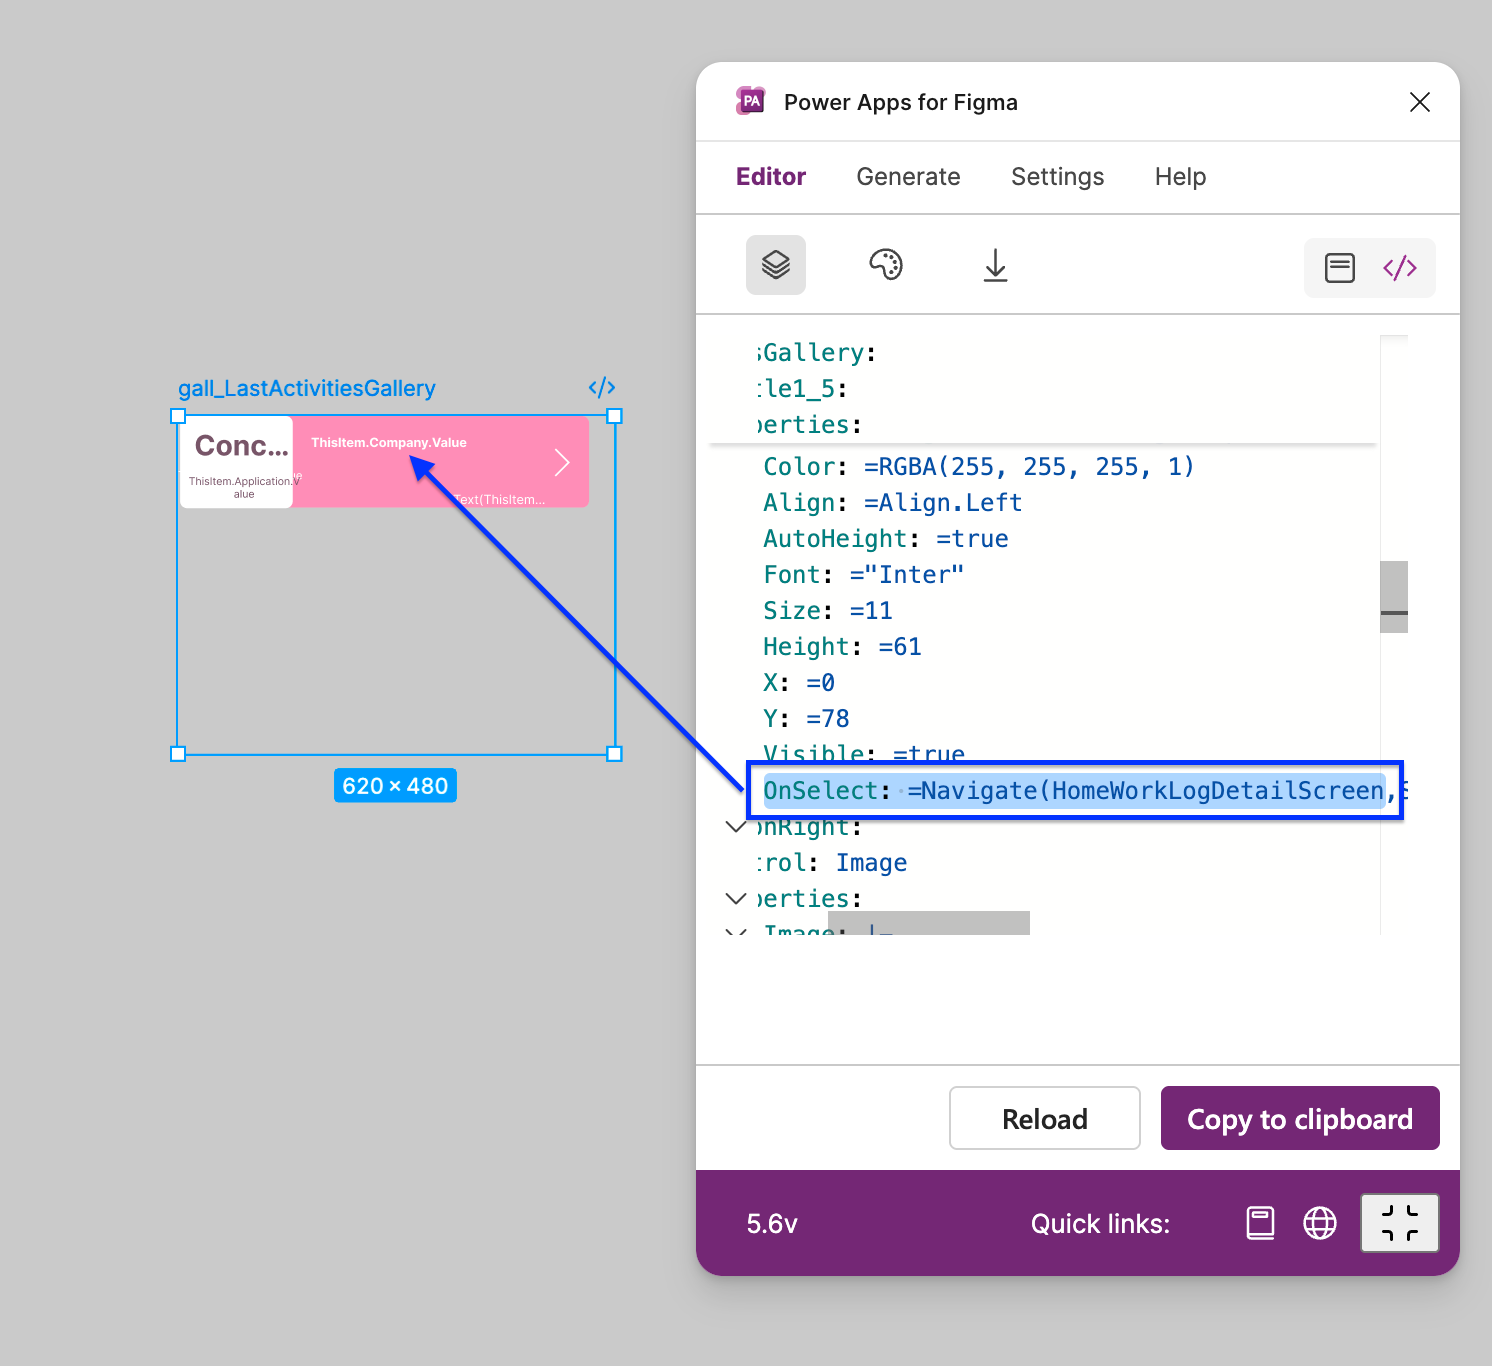Open the theme palette icon
The width and height of the screenshot is (1492, 1366).
(886, 265)
